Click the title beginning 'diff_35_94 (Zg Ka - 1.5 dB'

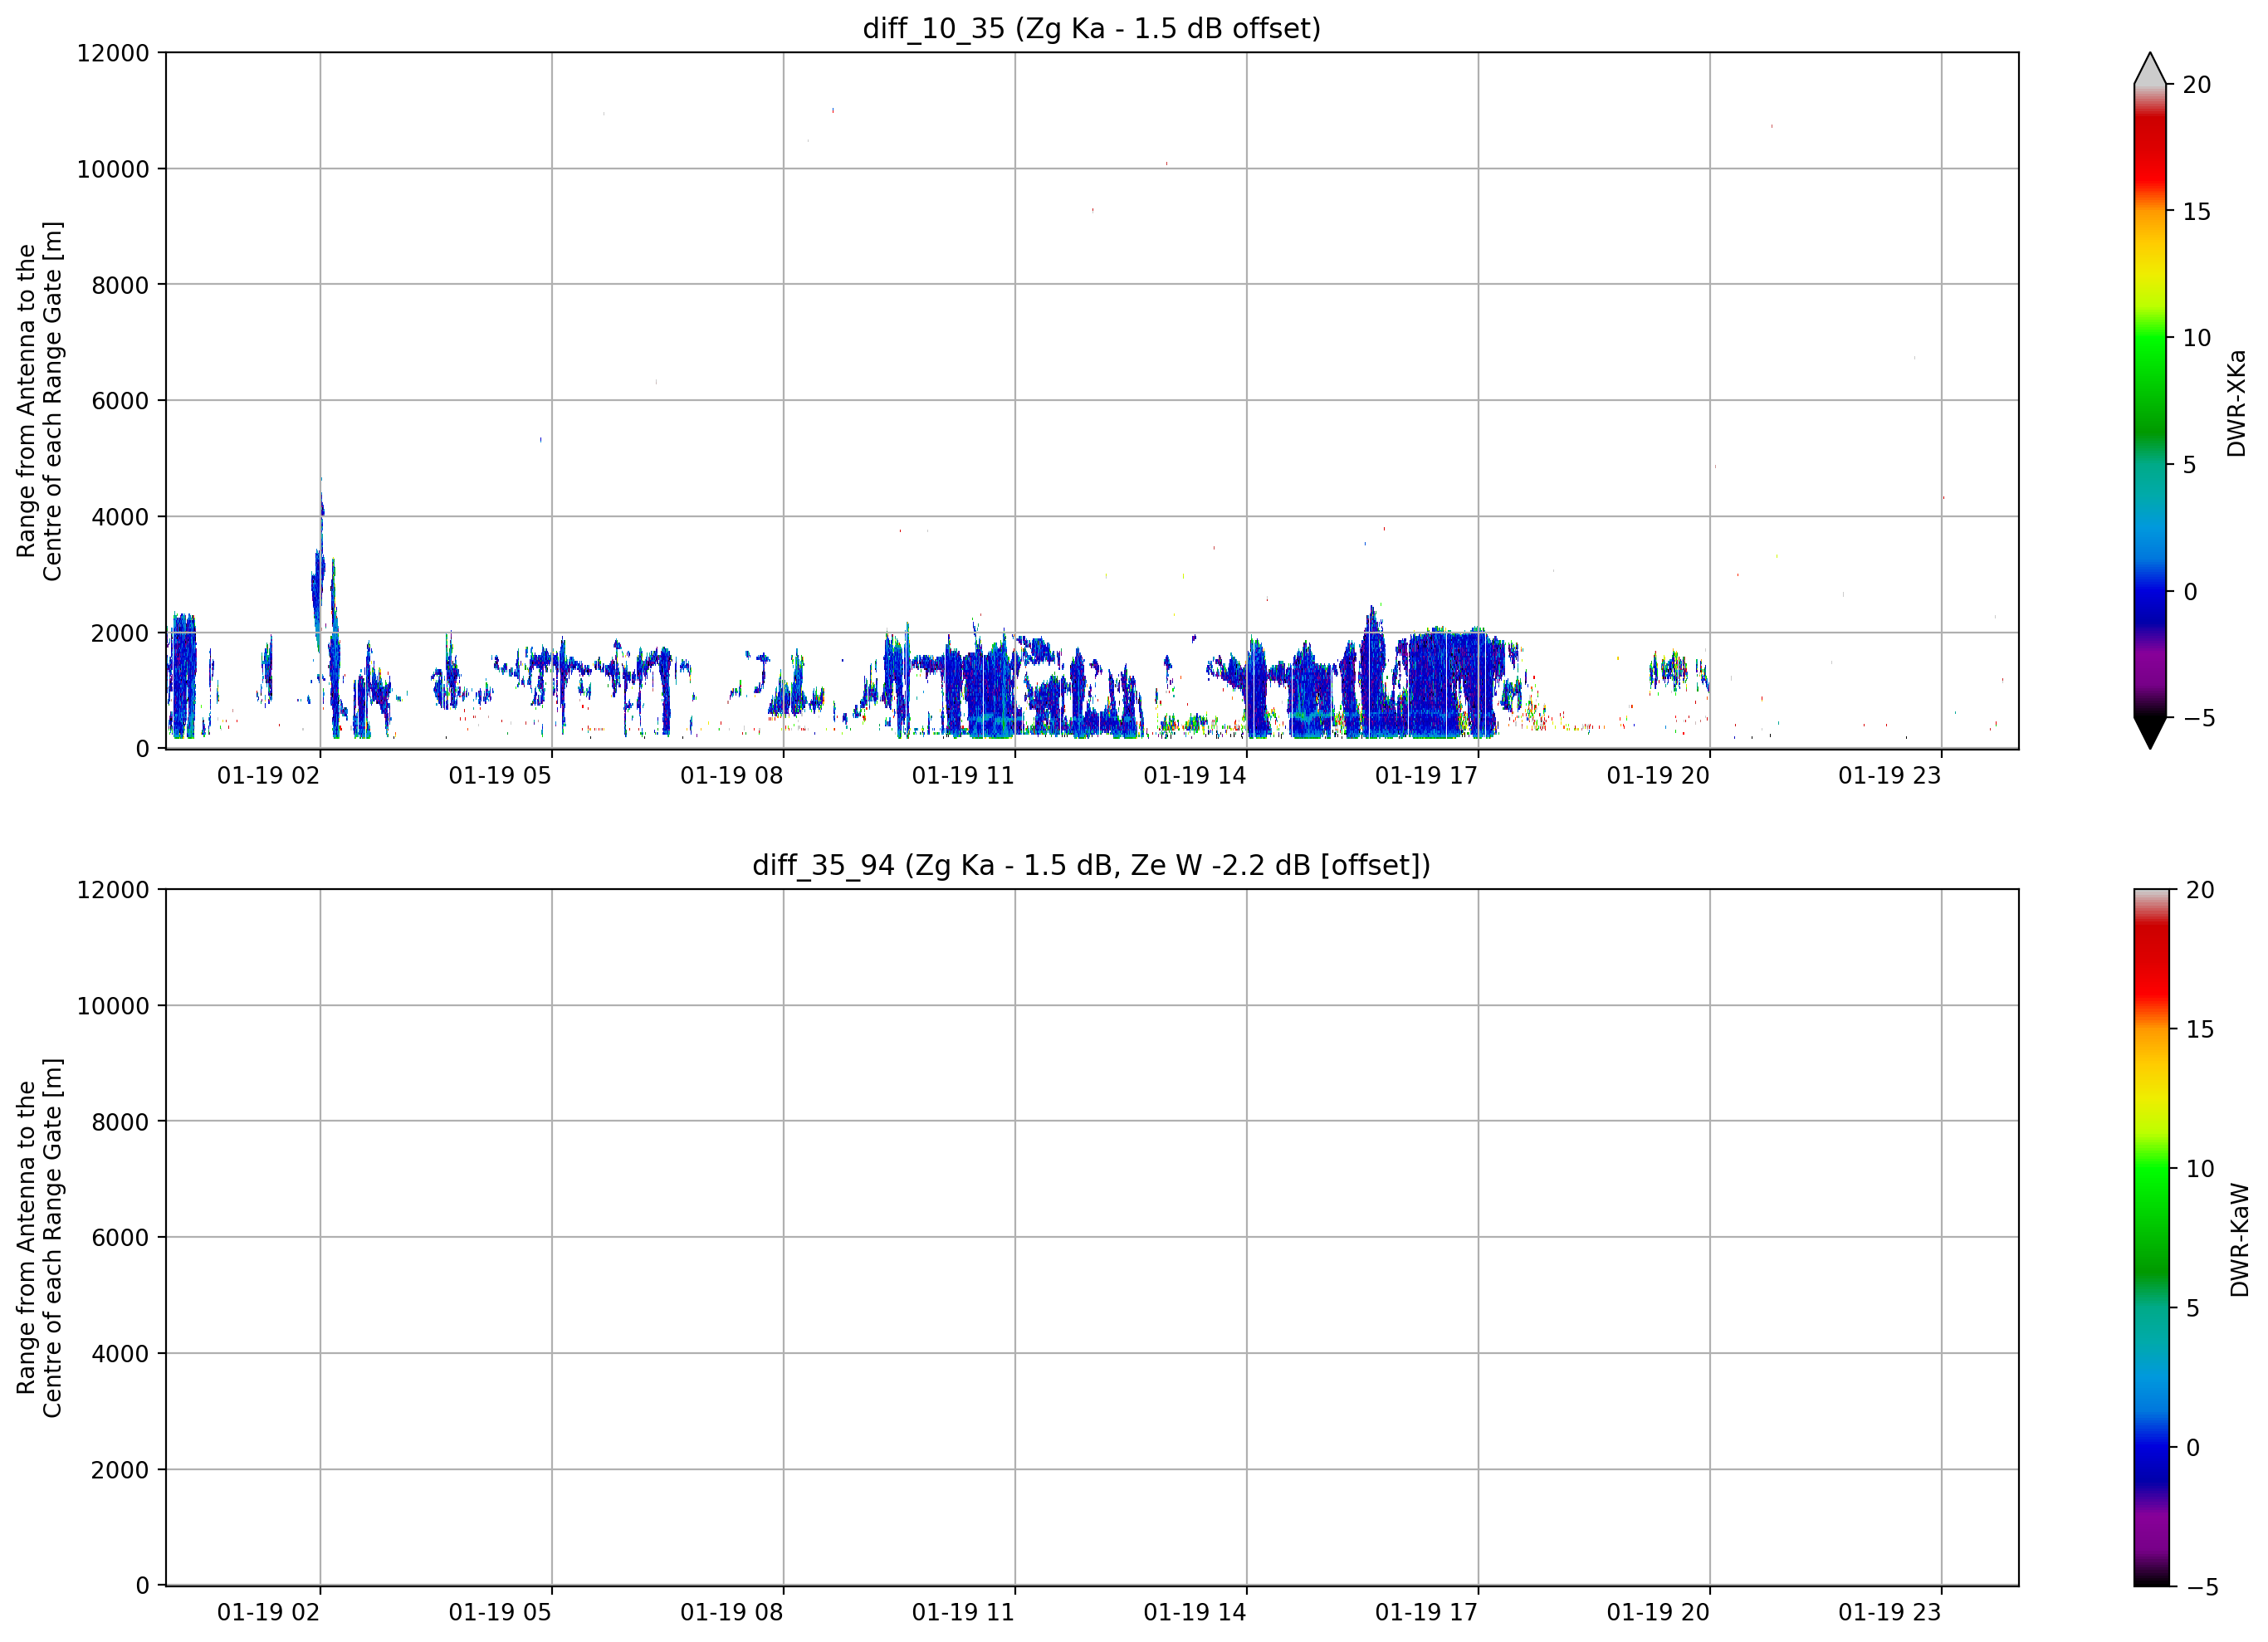pos(1091,865)
